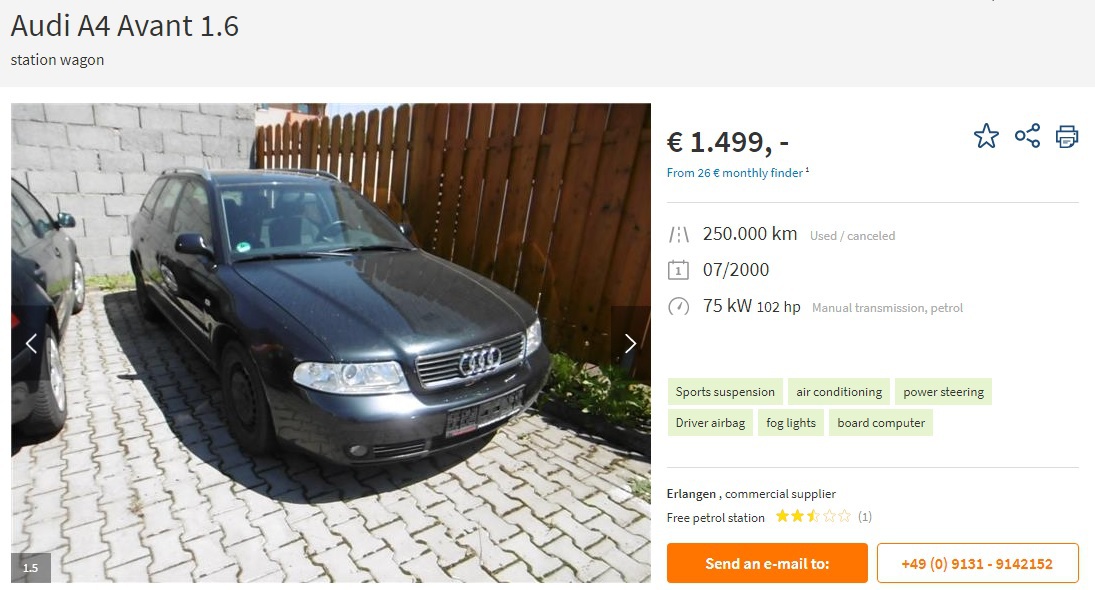Click the registration date calendar icon
Screen dimensions: 1095x590
pos(678,270)
